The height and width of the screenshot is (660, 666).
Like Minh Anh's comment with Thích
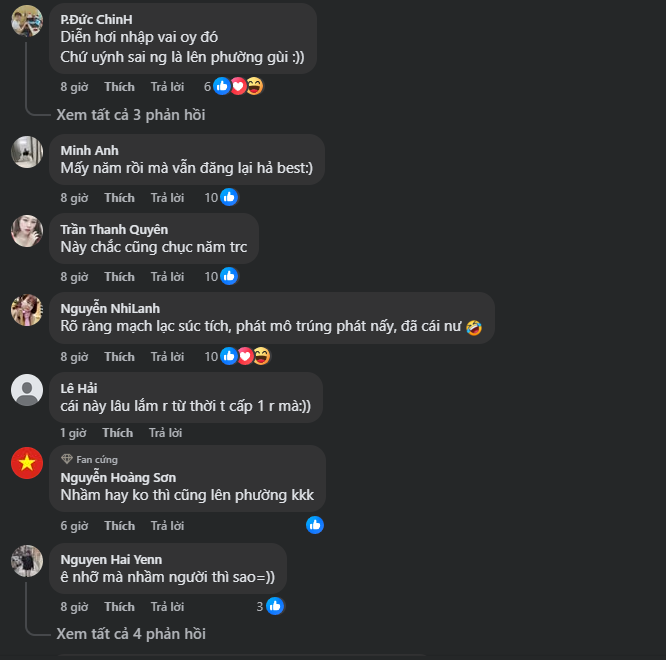coord(119,198)
